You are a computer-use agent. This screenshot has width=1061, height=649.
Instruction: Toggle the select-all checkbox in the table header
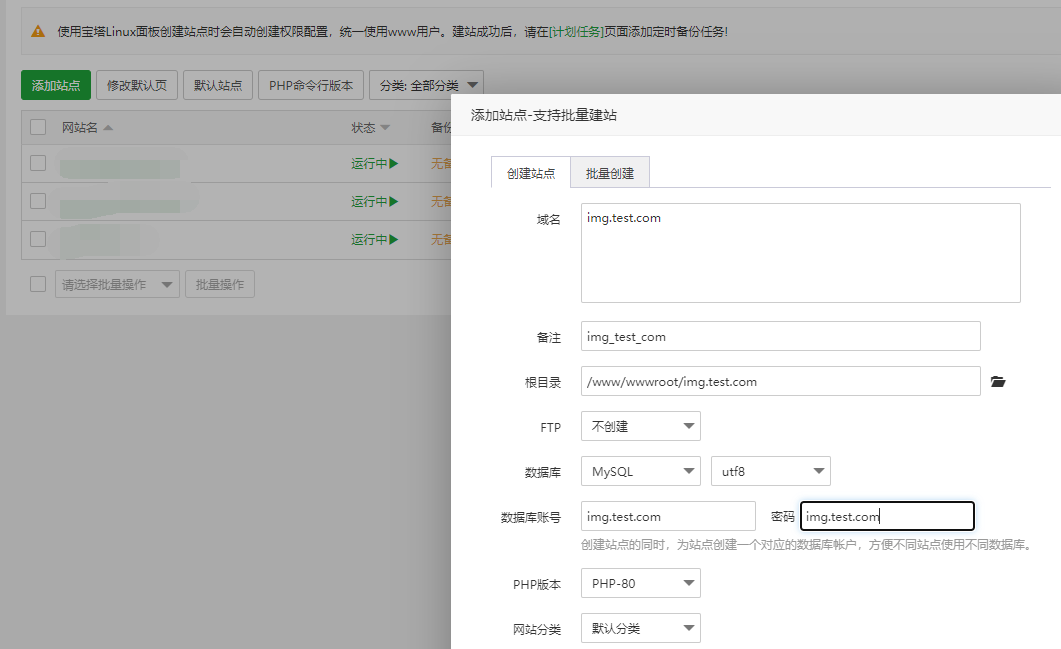click(x=37, y=127)
